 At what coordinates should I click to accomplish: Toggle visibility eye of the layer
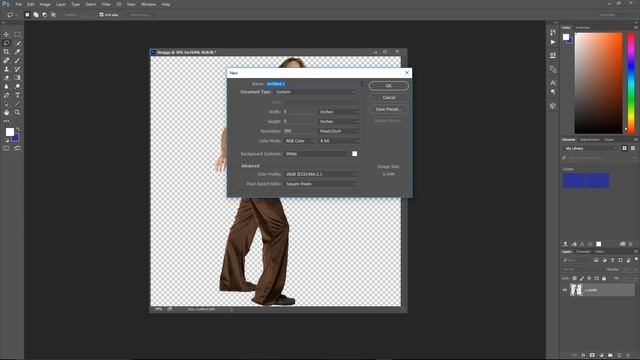565,290
